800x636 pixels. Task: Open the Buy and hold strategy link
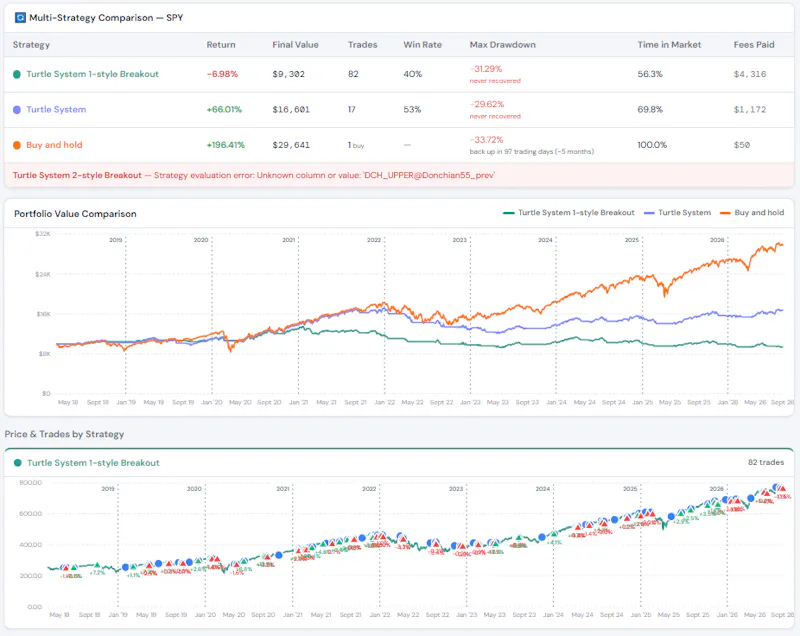tap(54, 145)
